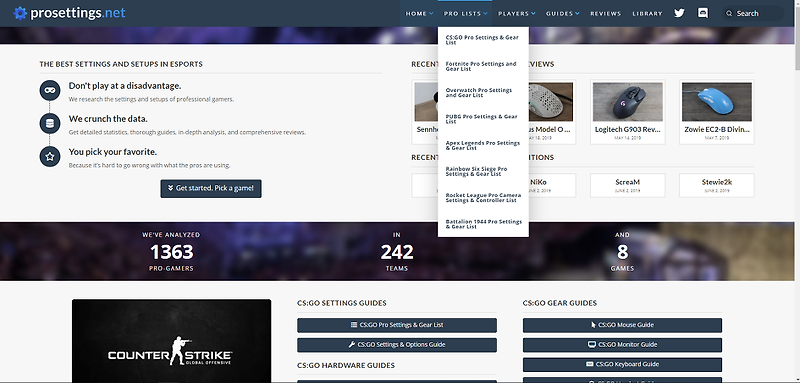The width and height of the screenshot is (800, 383).
Task: Open CS:GO Settings & Options Guide button
Action: coord(396,345)
